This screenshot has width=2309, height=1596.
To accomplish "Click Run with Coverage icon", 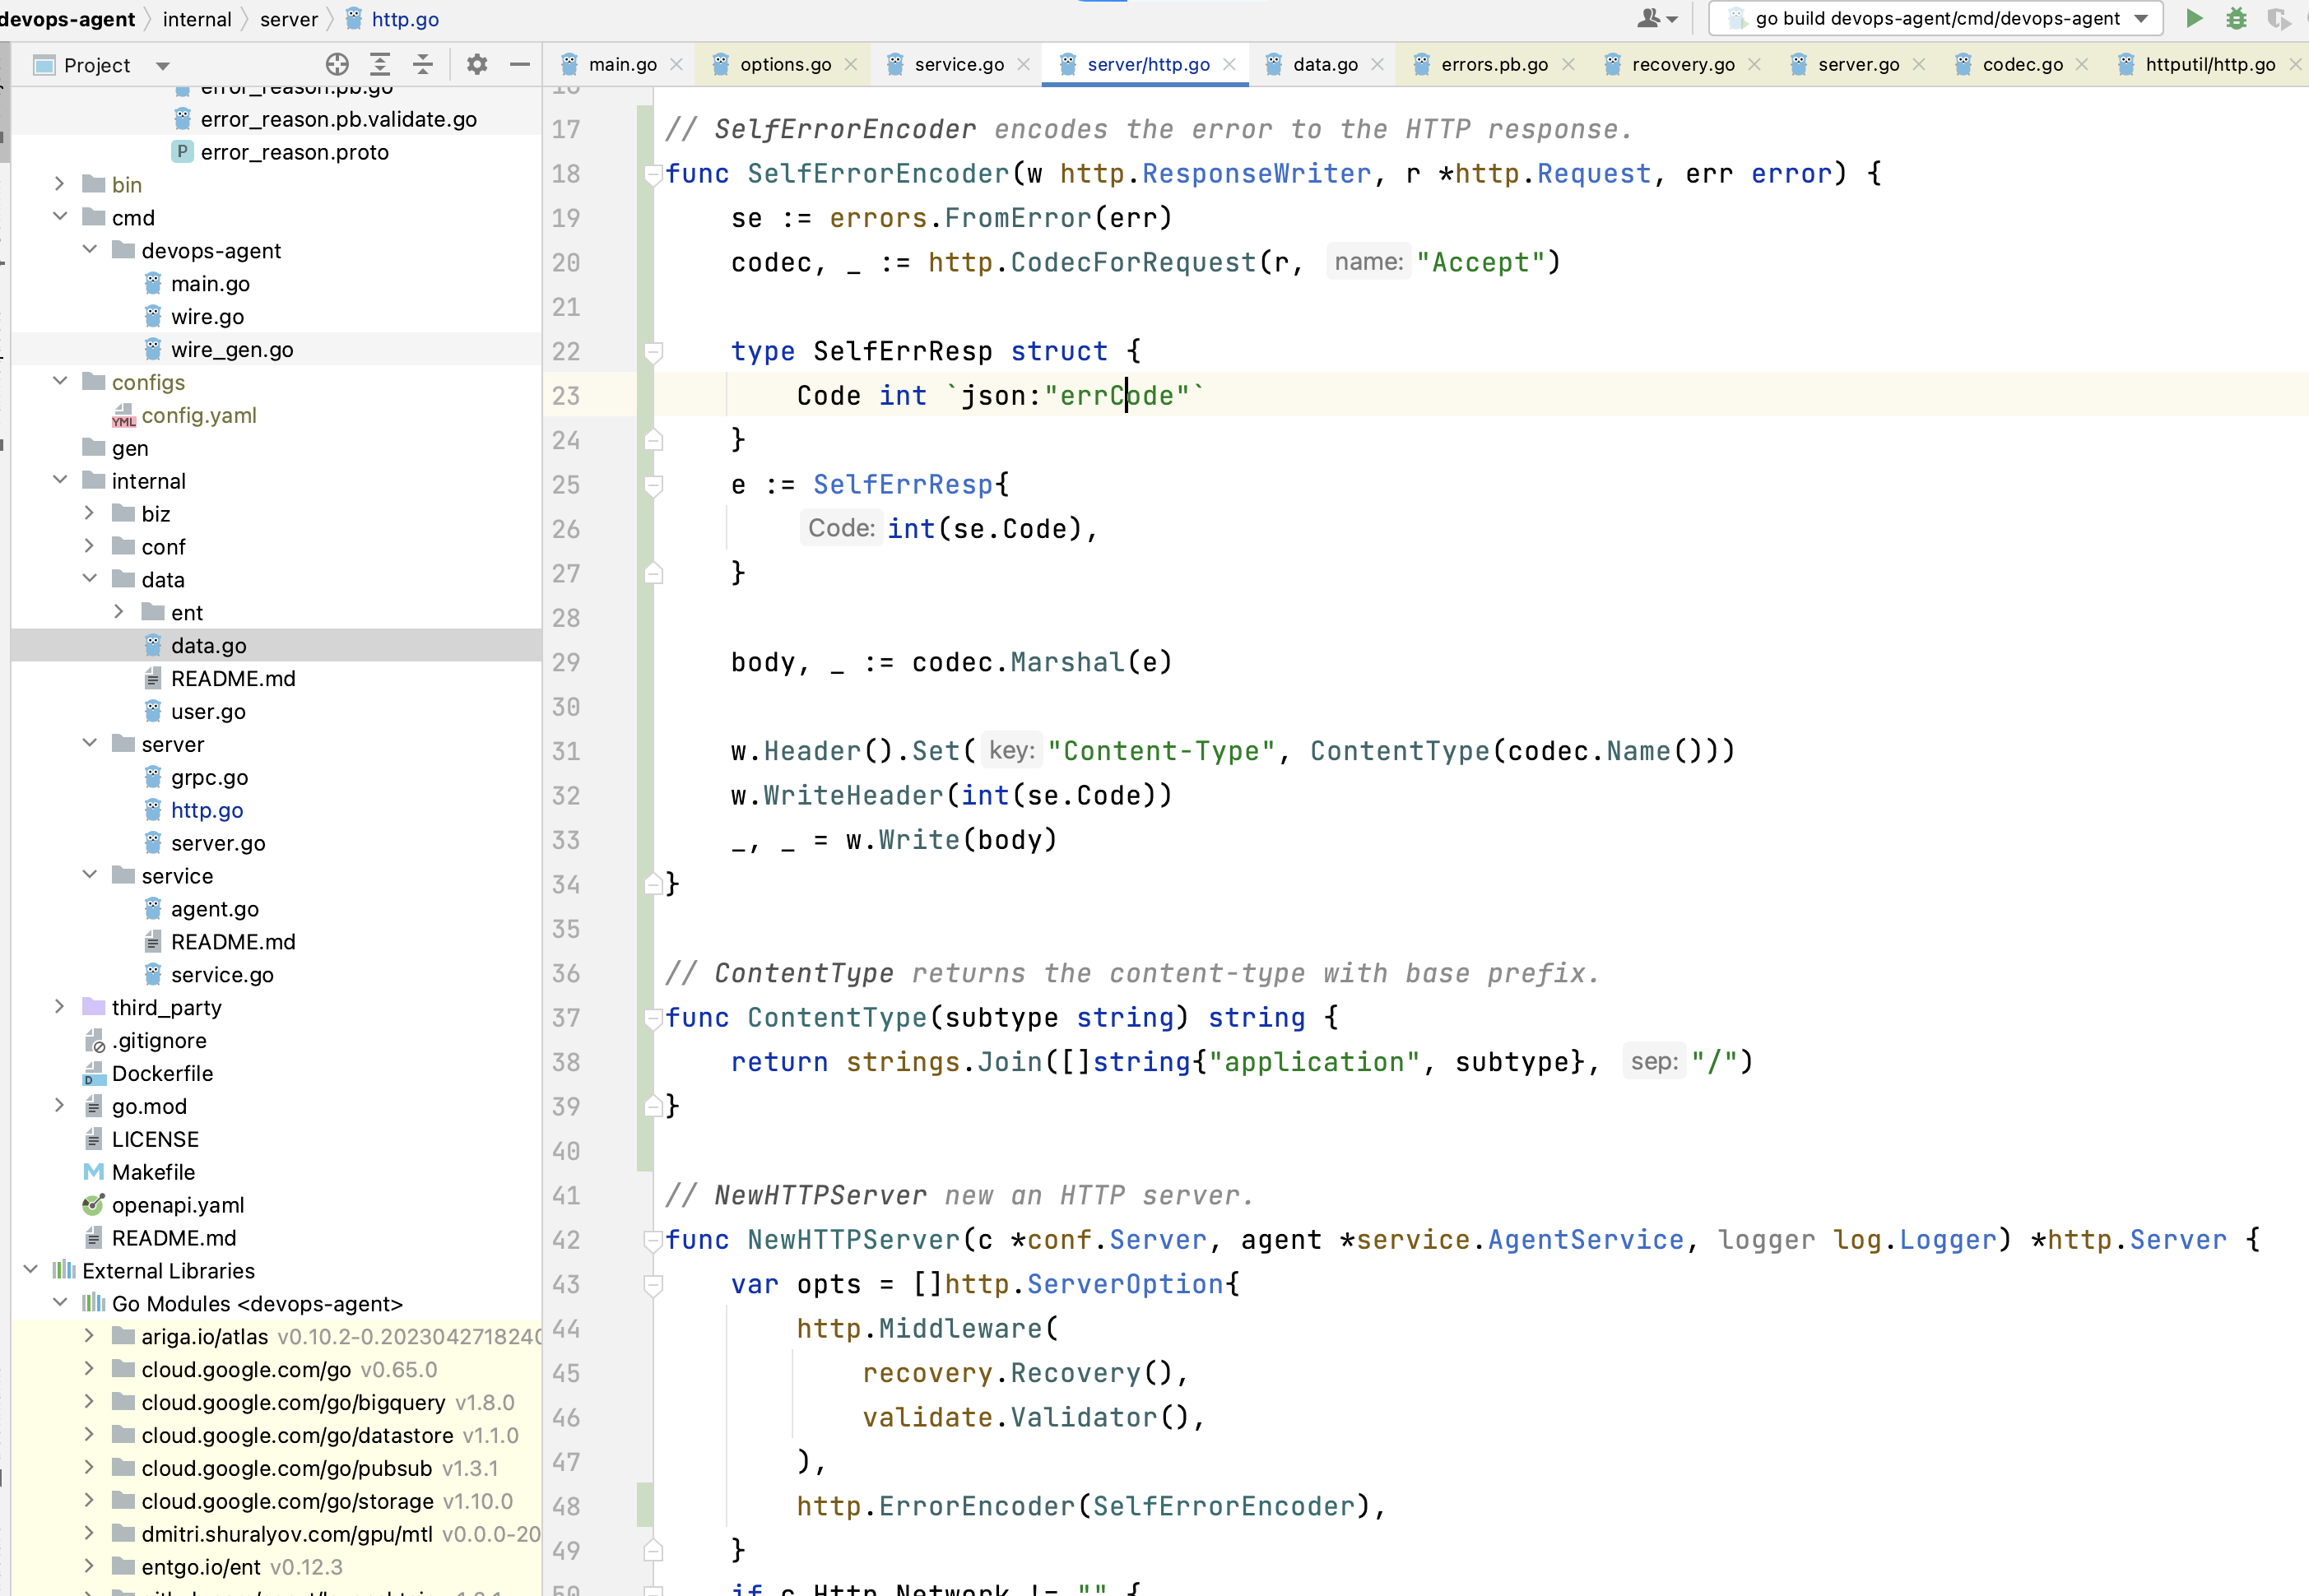I will point(2278,18).
